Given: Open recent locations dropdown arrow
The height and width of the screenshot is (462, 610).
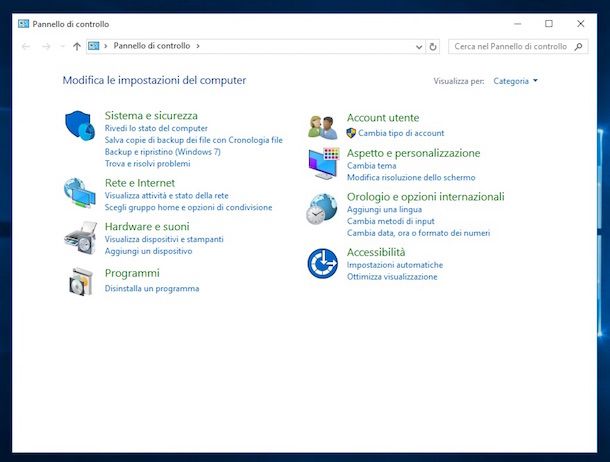Looking at the screenshot, I should pyautogui.click(x=62, y=47).
